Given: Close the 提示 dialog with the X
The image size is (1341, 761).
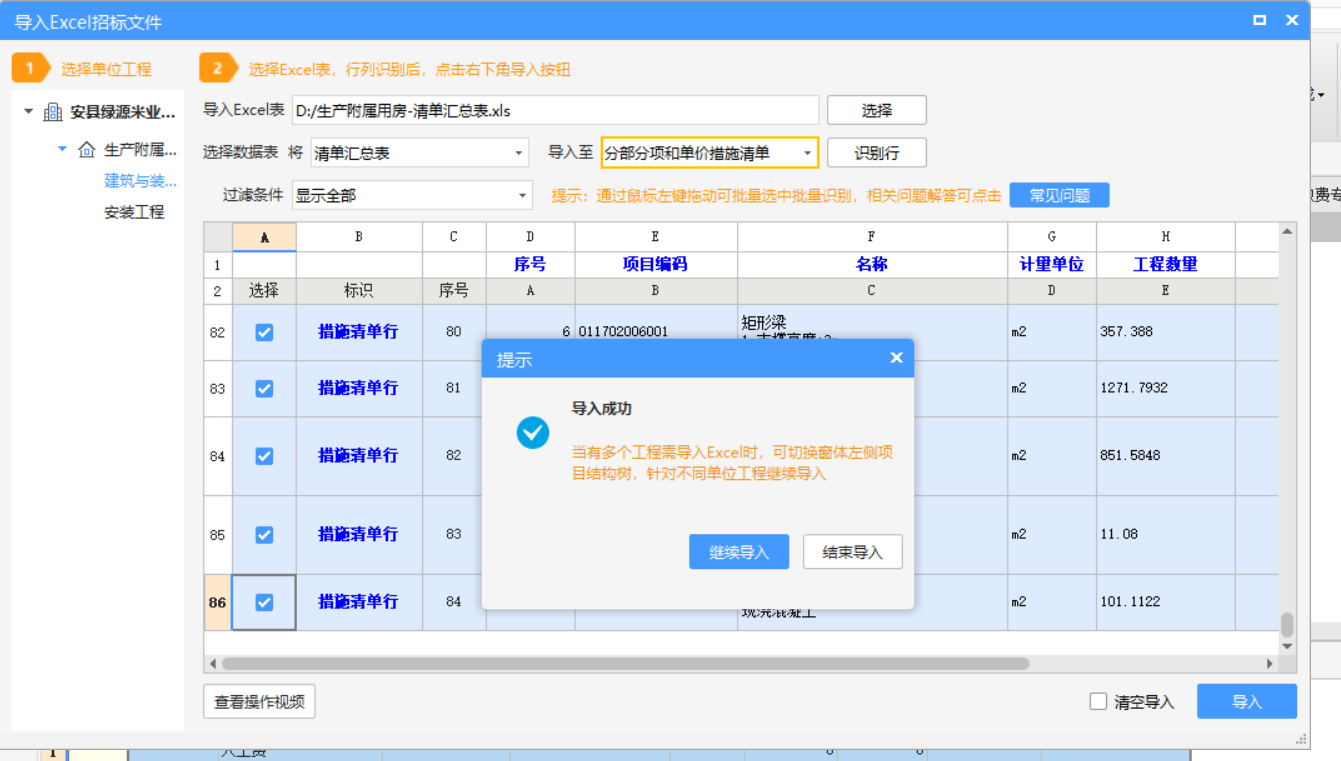Looking at the screenshot, I should pyautogui.click(x=896, y=358).
